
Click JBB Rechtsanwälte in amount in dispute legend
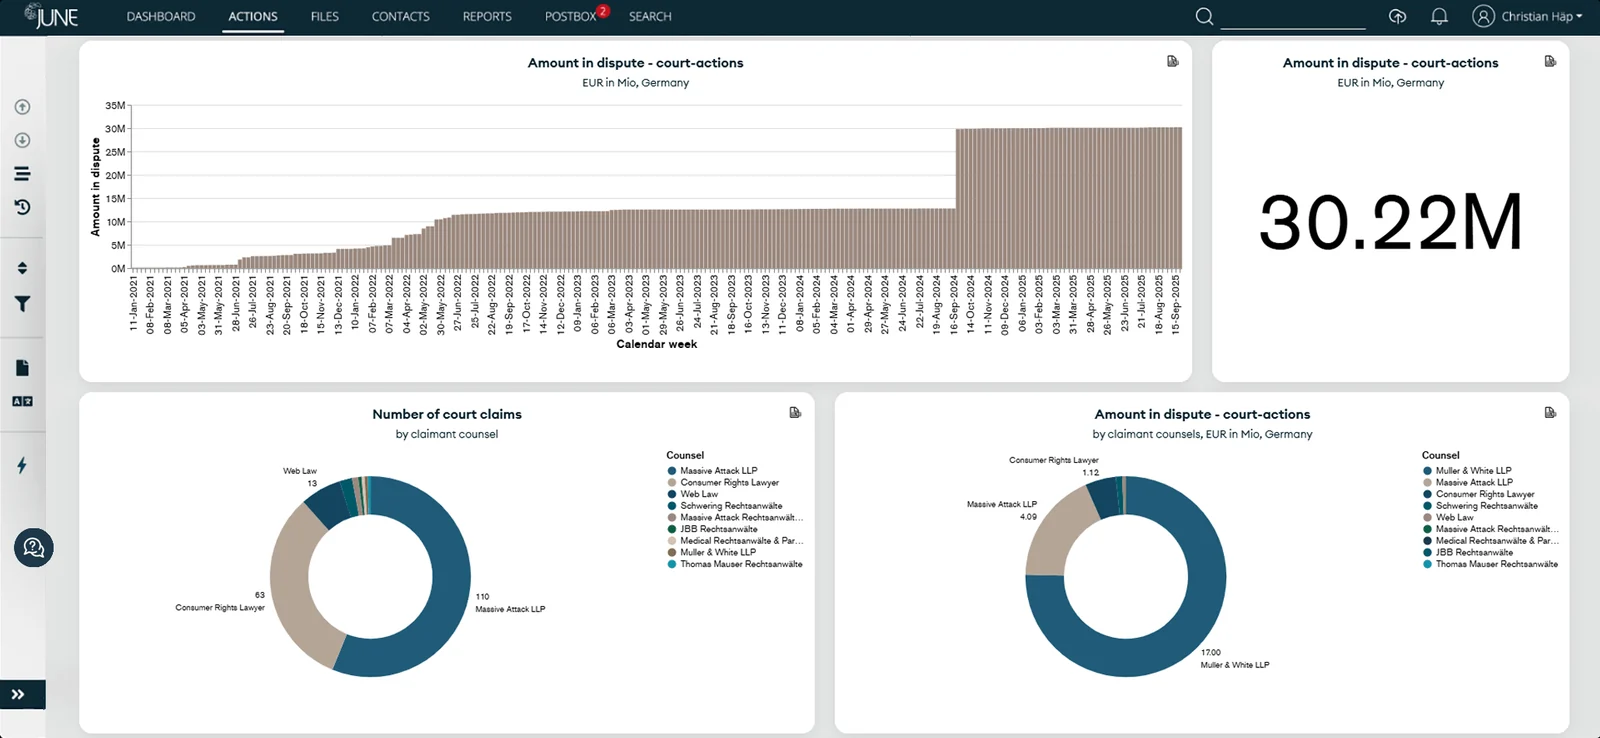1474,552
